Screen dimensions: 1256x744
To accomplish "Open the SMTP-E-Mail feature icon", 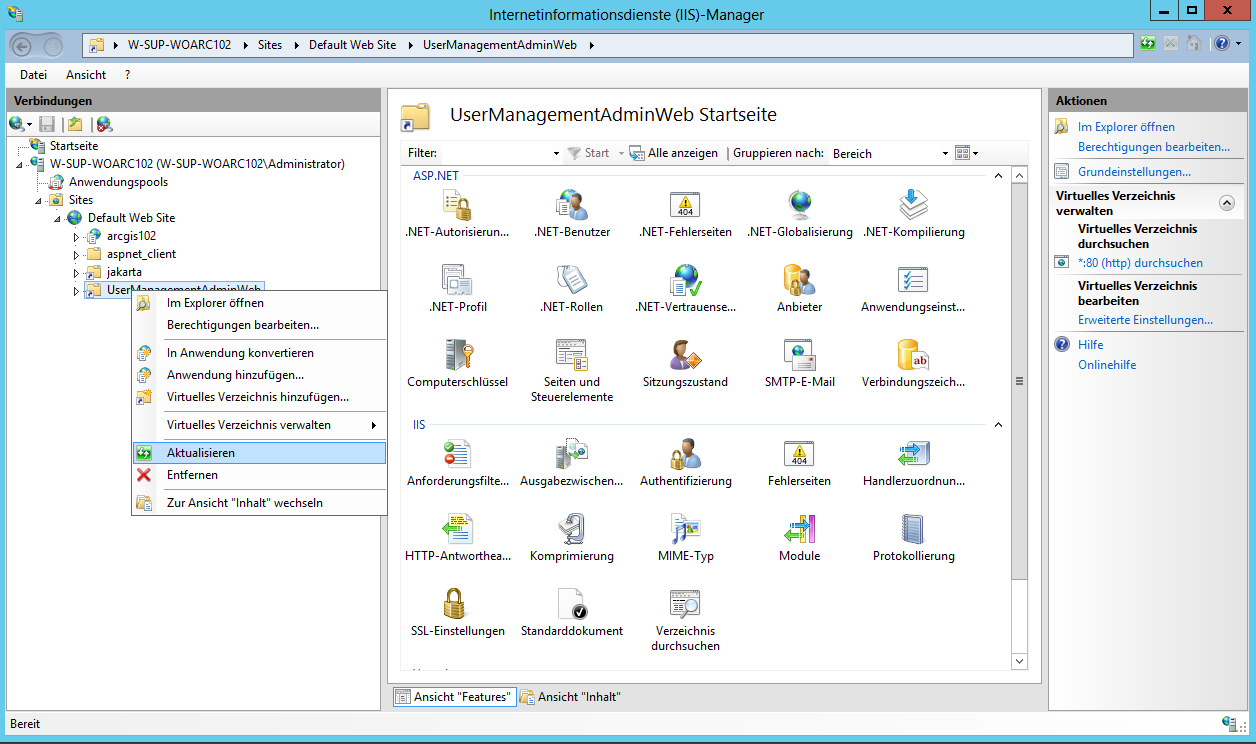I will (799, 356).
